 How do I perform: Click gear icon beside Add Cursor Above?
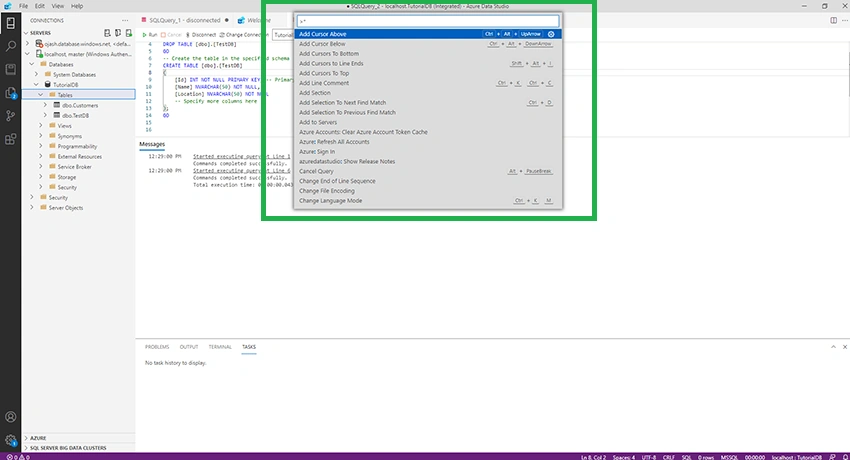[x=551, y=34]
